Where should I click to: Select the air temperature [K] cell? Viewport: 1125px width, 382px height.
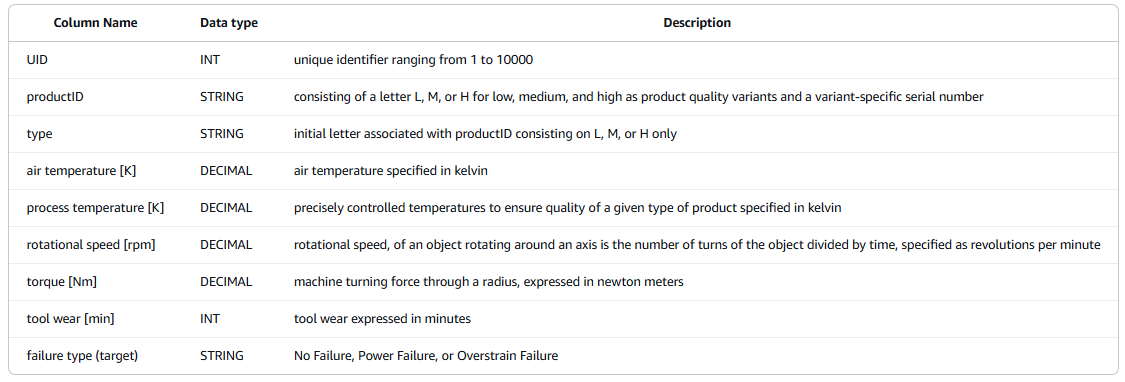80,171
